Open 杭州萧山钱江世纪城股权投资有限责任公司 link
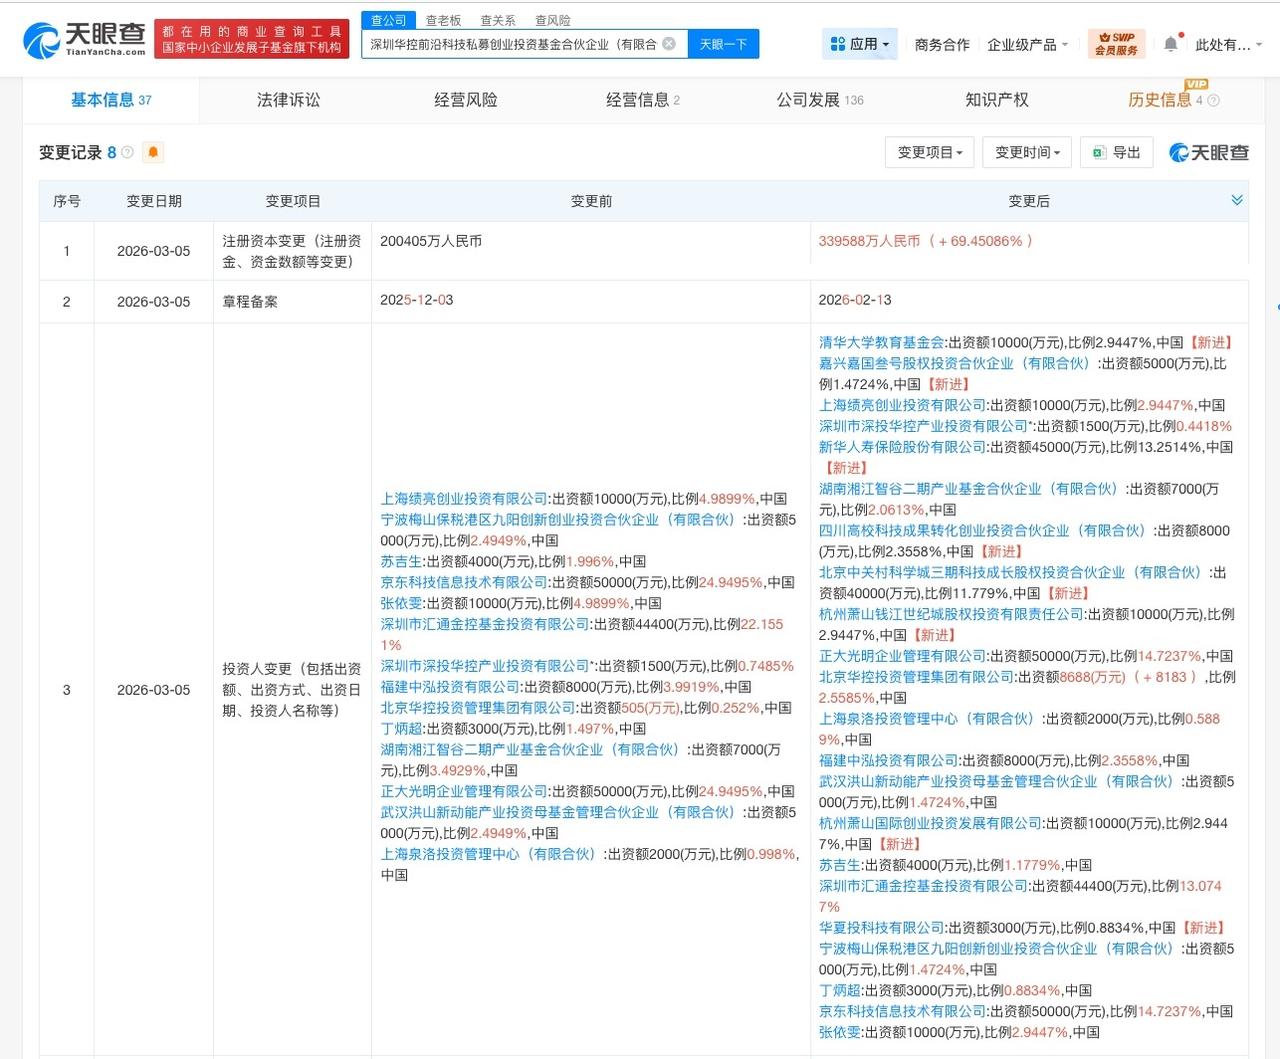Screen dimensions: 1280x1059 [x=951, y=614]
